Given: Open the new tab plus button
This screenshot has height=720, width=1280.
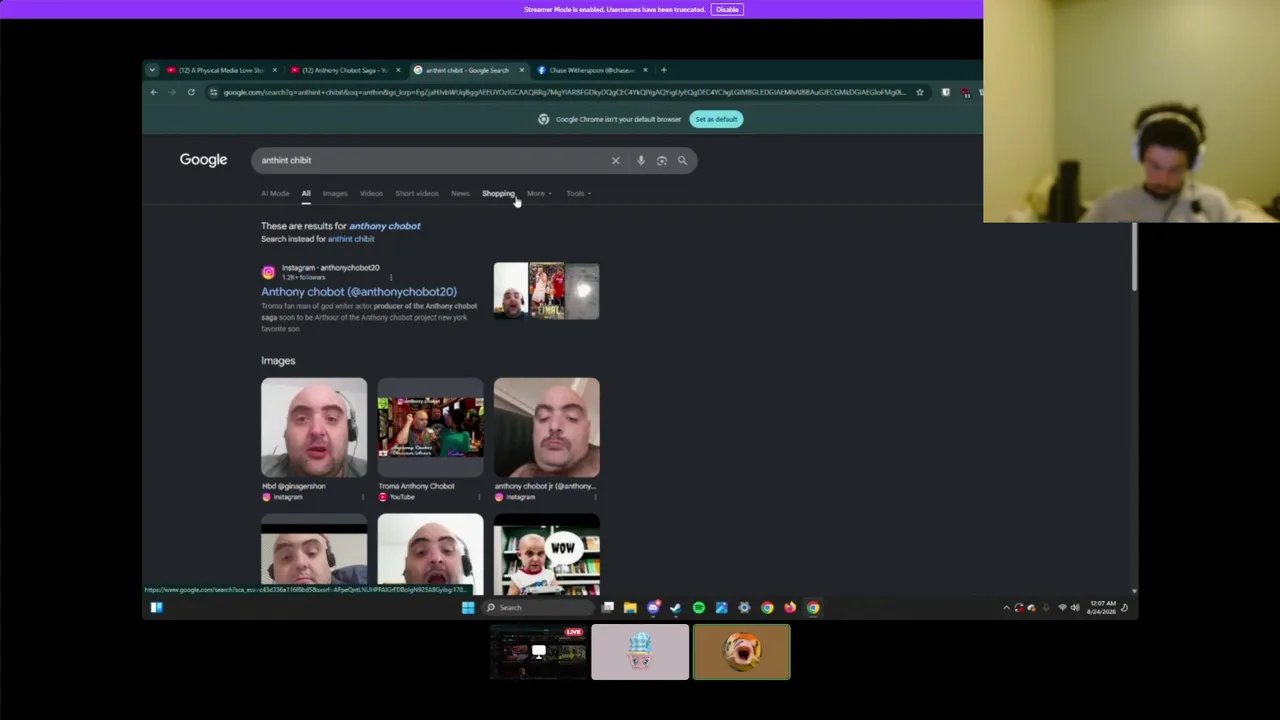Looking at the screenshot, I should 663,70.
